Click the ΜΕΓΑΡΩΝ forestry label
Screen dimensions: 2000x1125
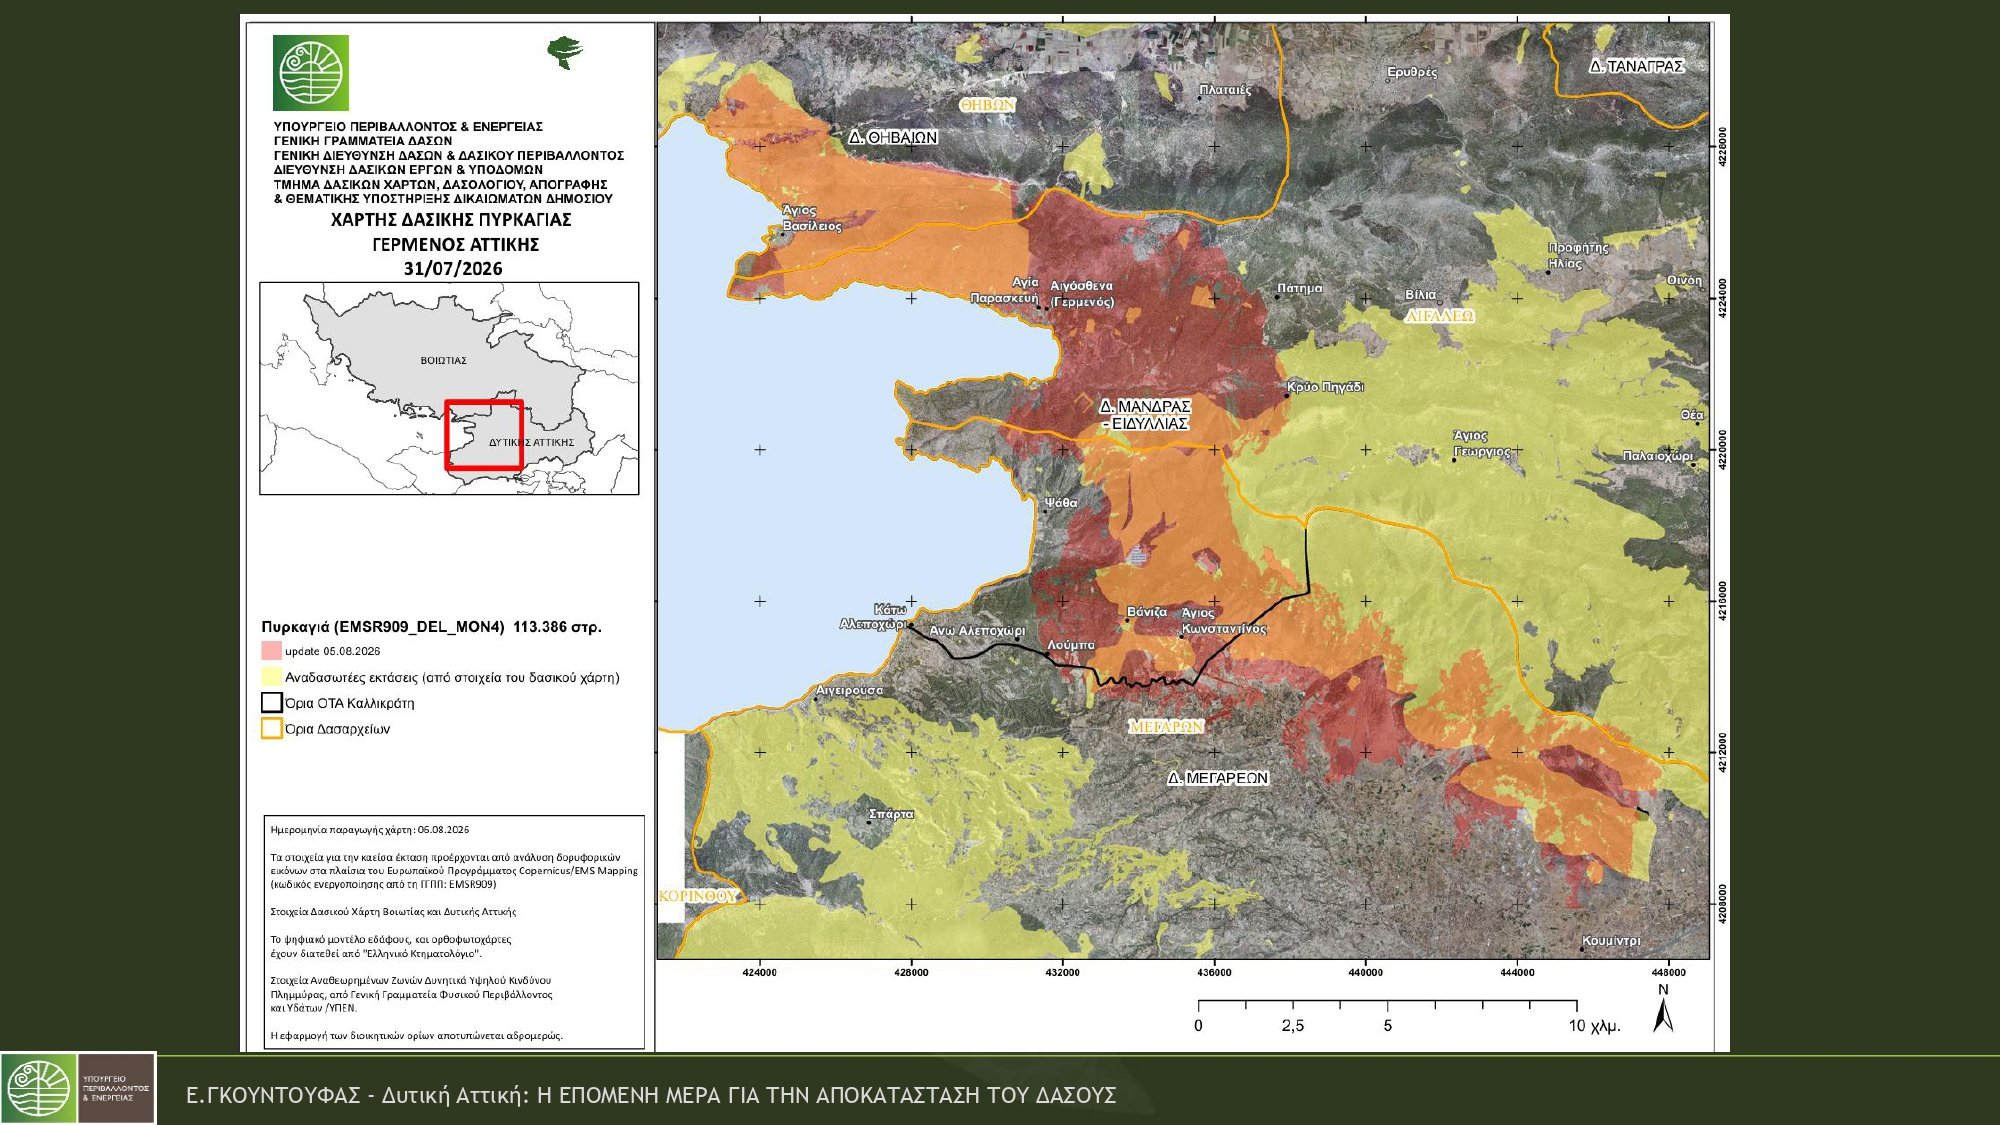point(1166,727)
